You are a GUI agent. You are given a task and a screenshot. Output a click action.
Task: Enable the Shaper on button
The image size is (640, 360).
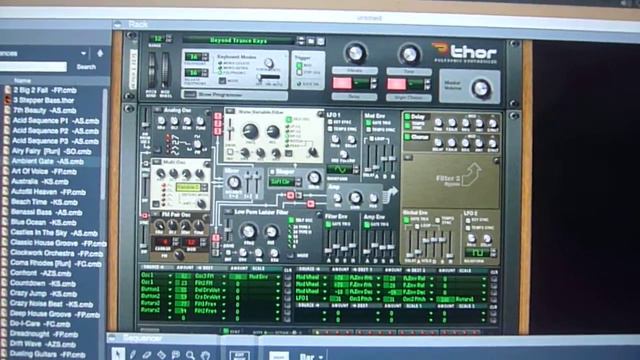(272, 172)
